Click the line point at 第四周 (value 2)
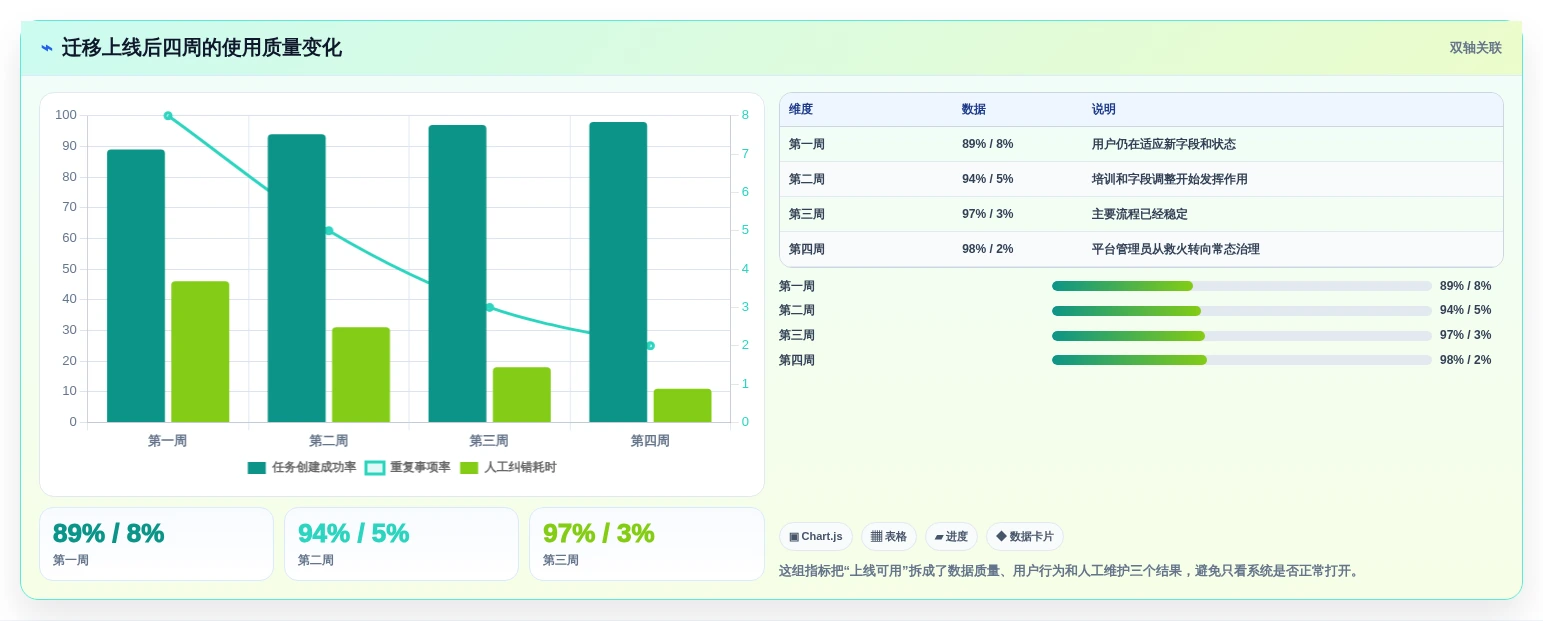The width and height of the screenshot is (1543, 621). click(650, 346)
